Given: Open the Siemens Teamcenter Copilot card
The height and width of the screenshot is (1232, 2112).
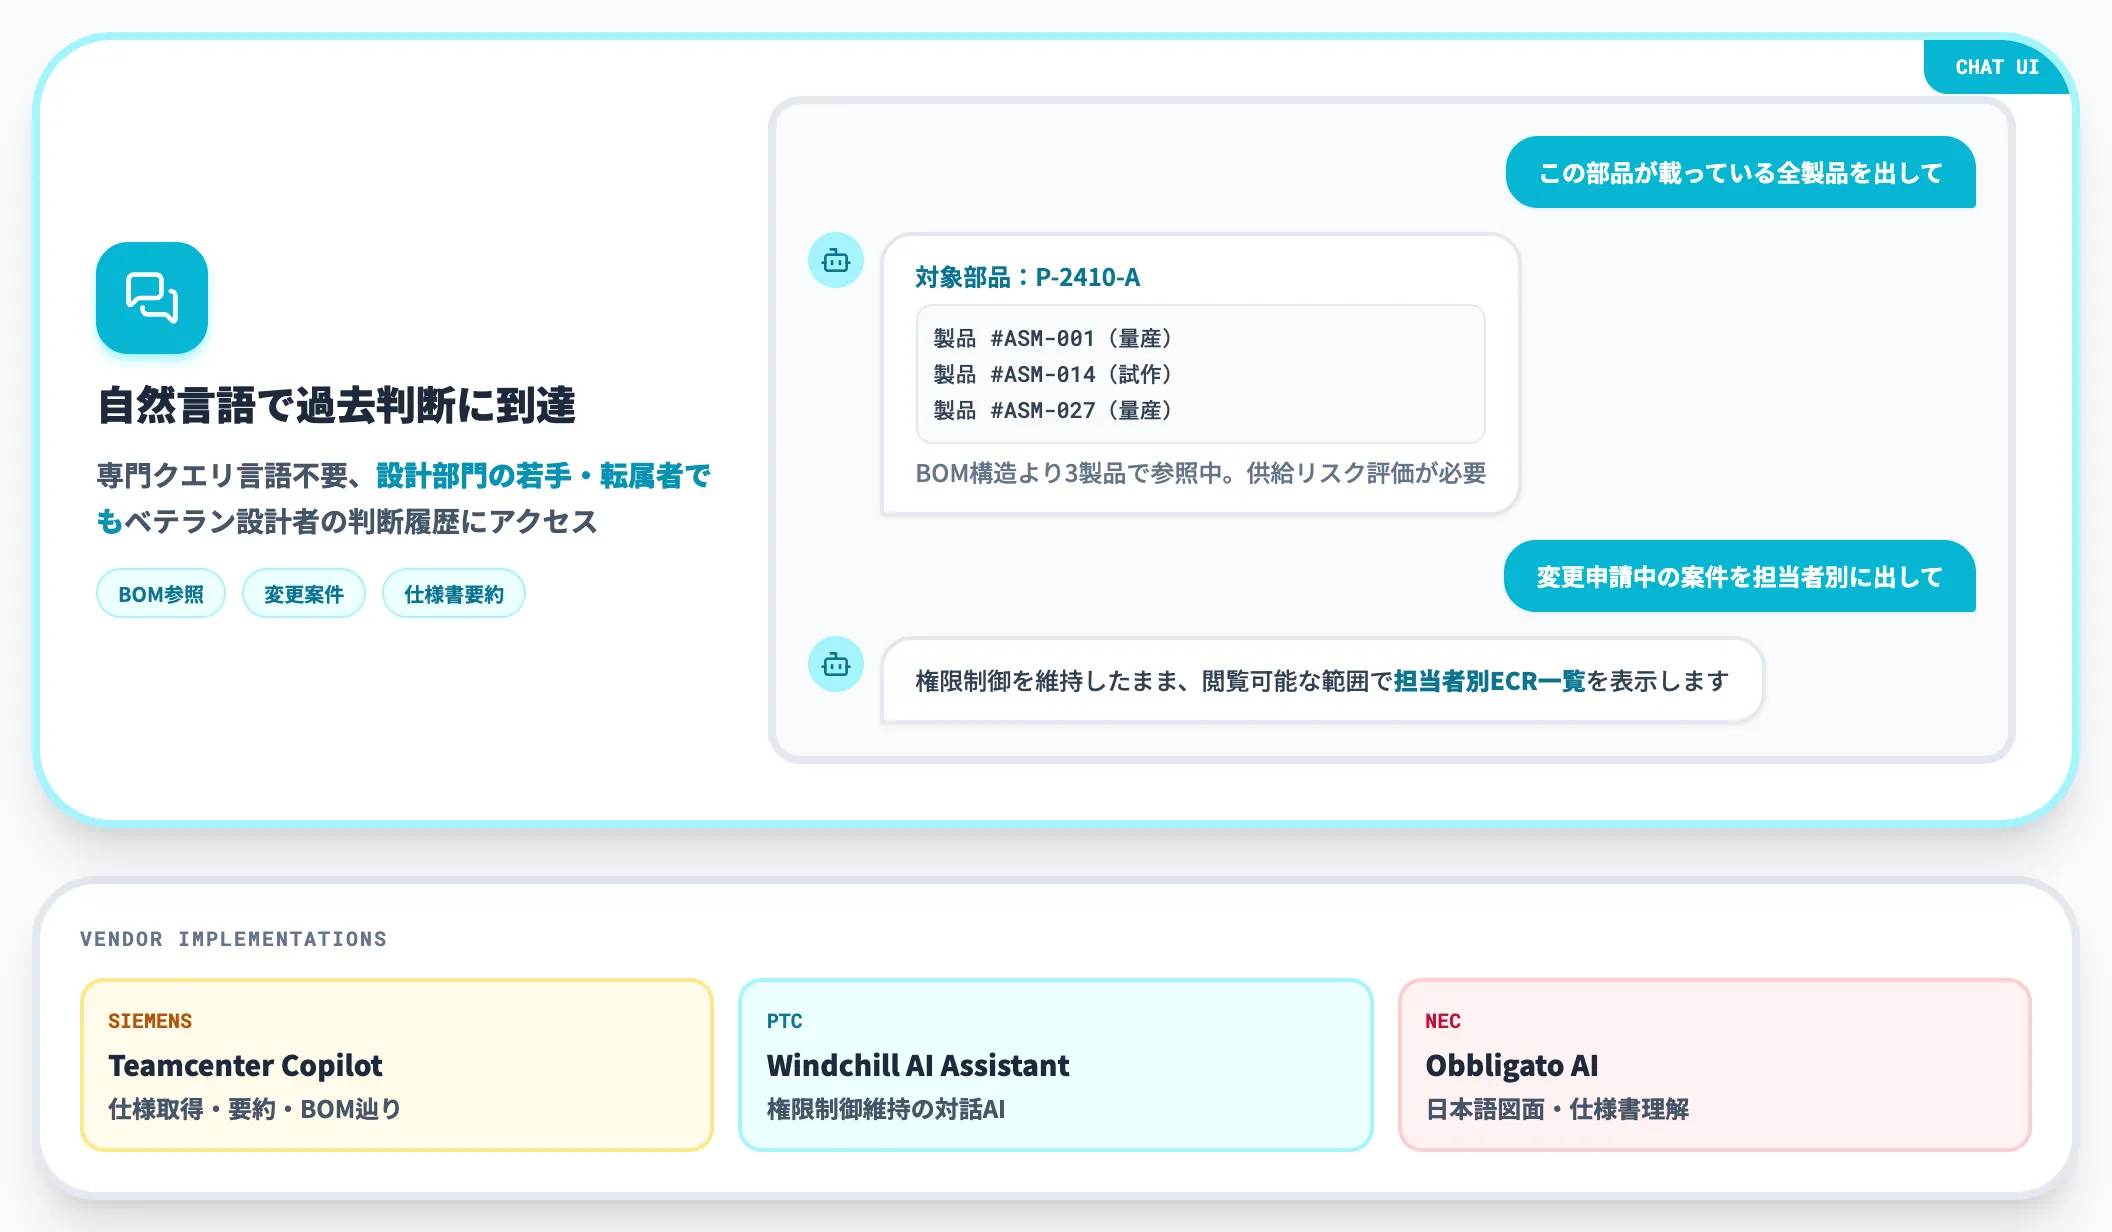Looking at the screenshot, I should 397,1065.
